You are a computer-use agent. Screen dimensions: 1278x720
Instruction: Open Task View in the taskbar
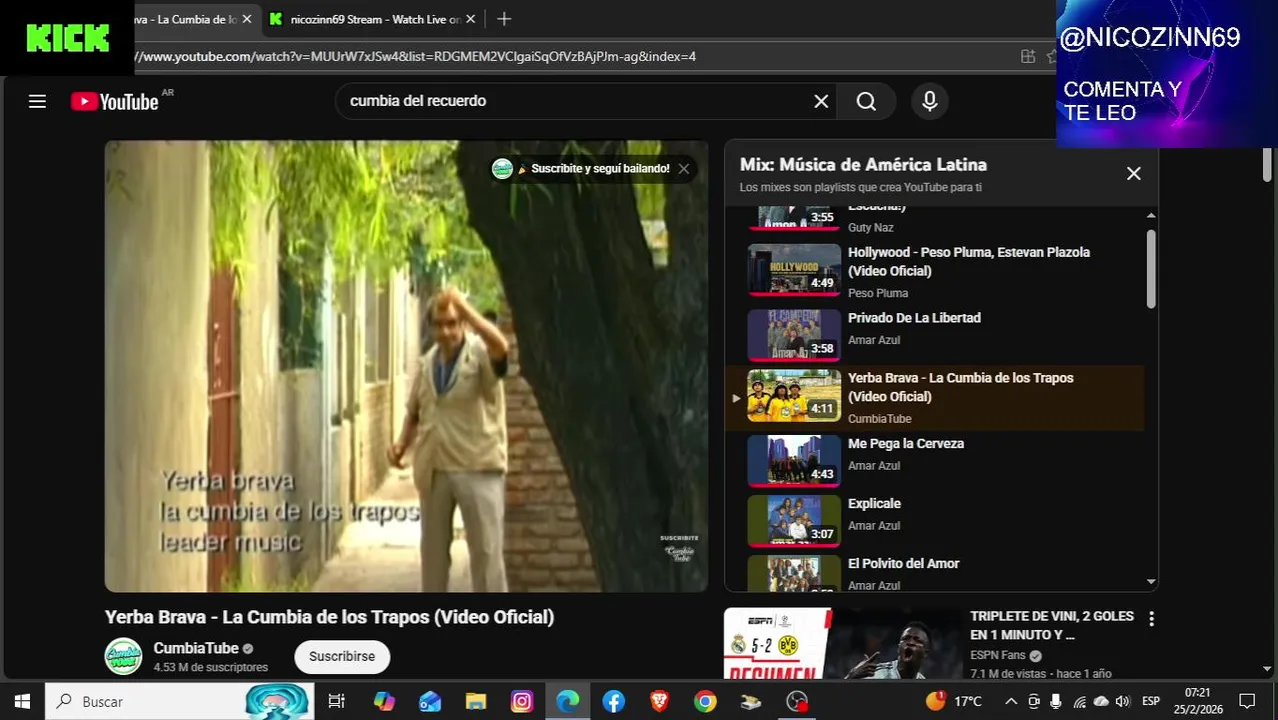[x=336, y=701]
